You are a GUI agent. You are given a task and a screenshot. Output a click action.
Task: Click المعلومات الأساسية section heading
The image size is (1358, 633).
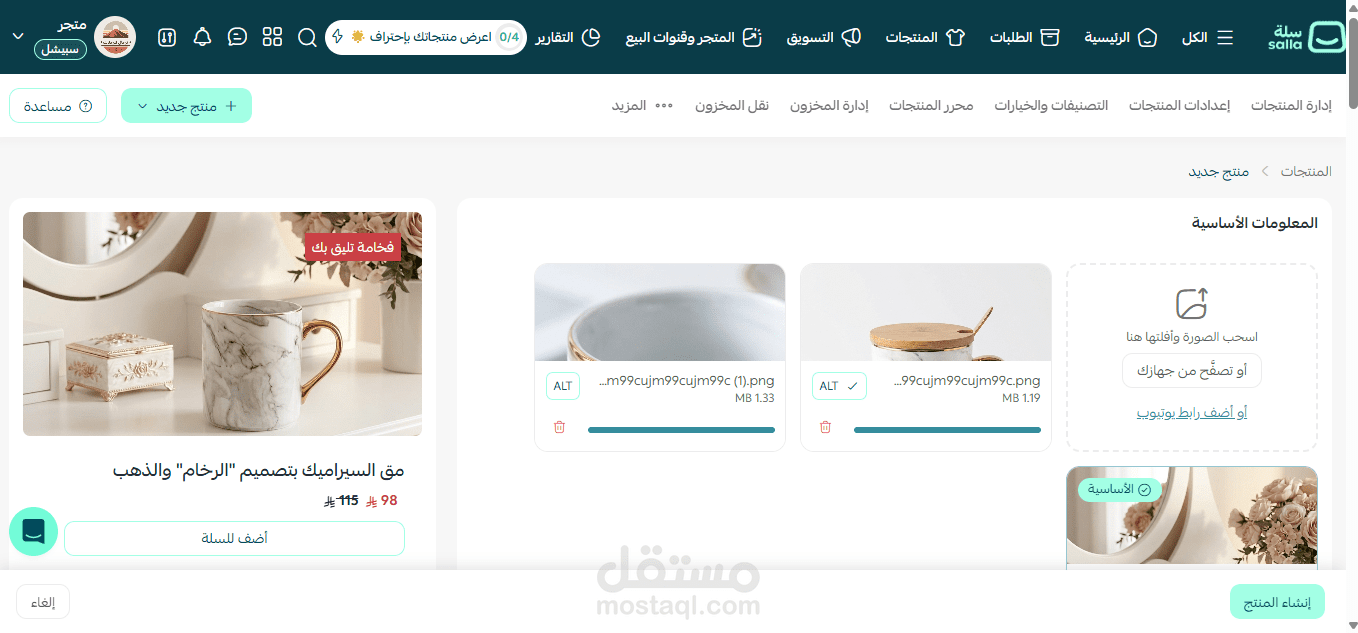coord(1254,223)
